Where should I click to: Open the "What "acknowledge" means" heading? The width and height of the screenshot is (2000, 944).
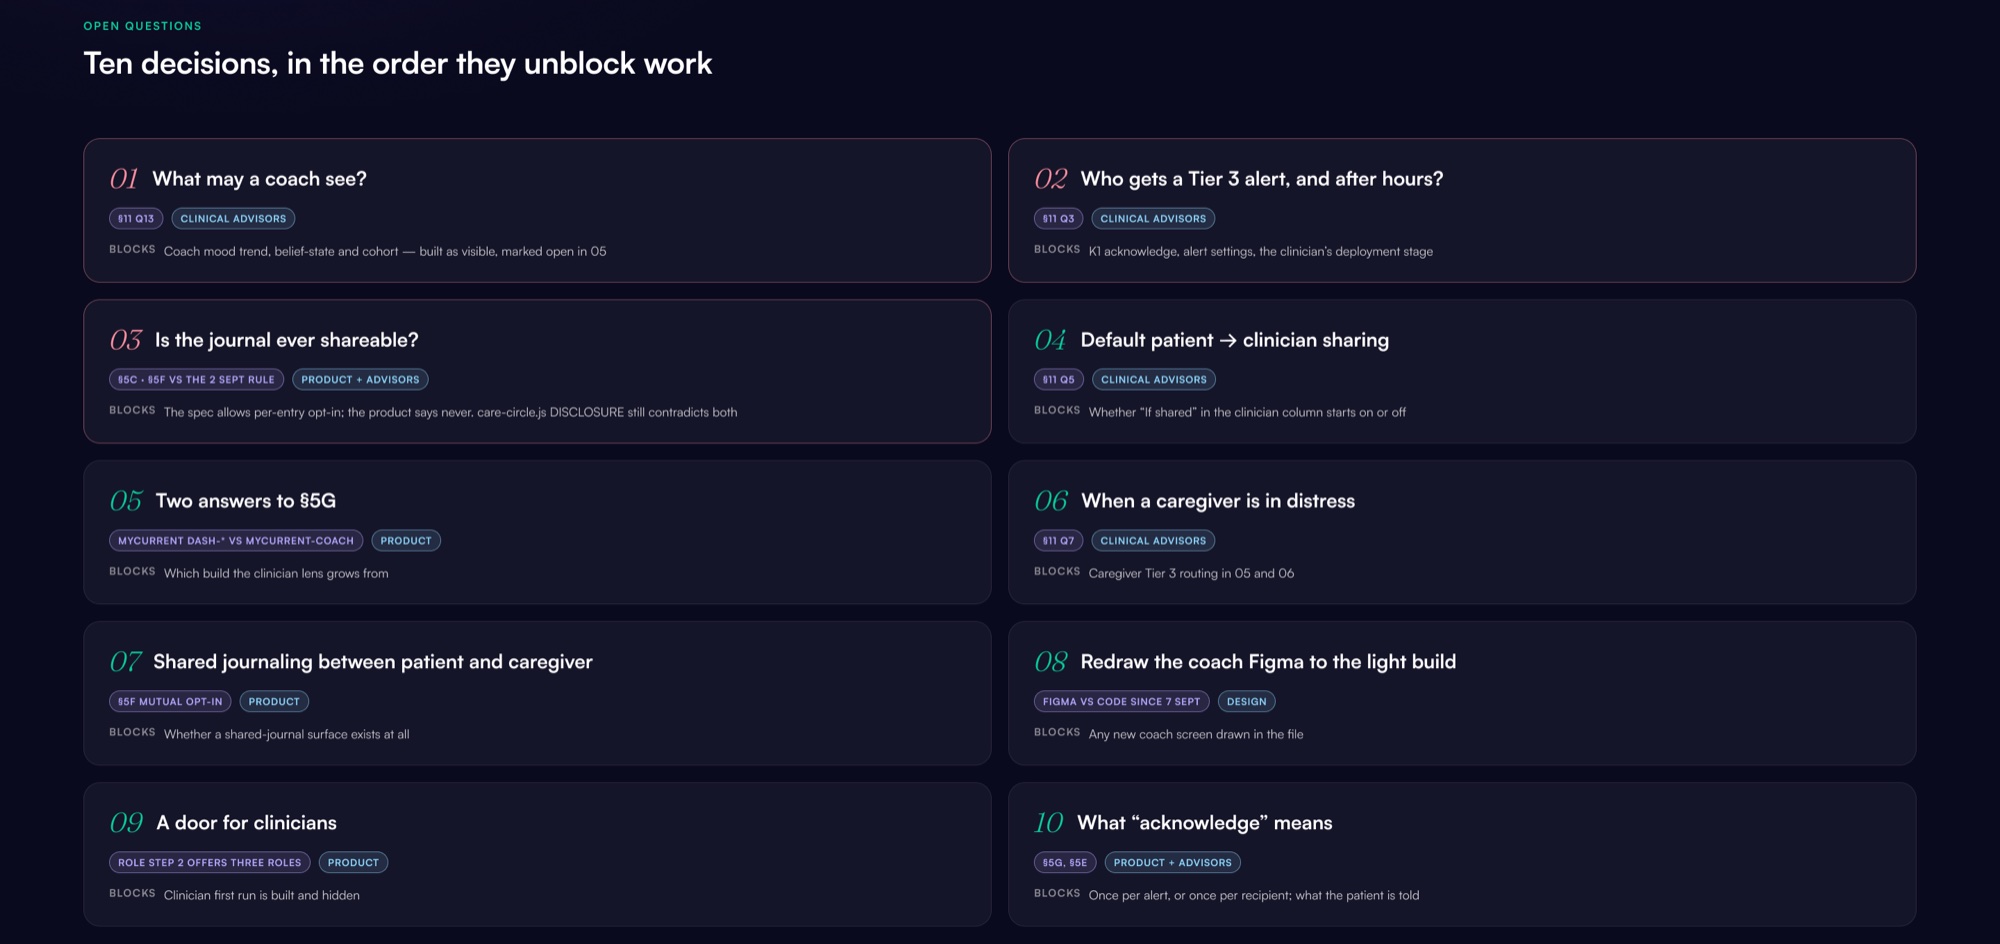1204,823
